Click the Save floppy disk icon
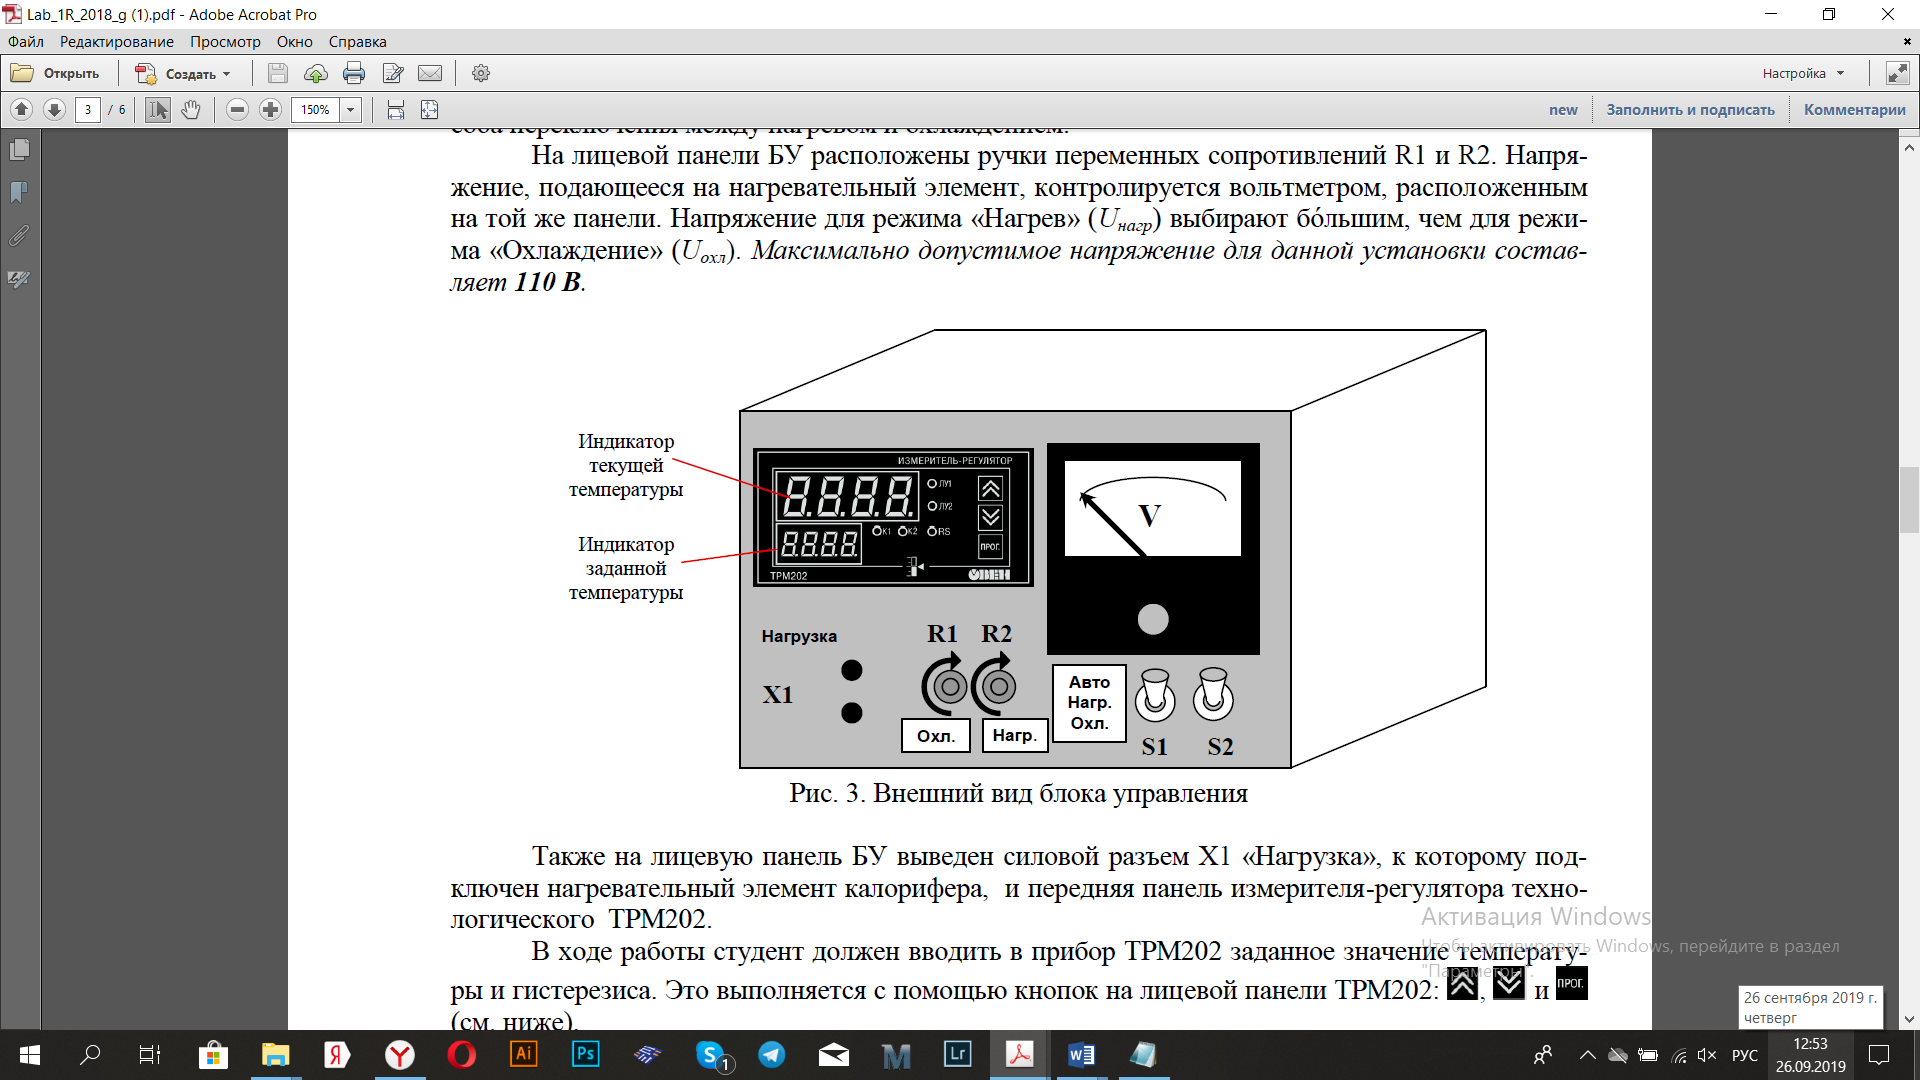 [278, 73]
